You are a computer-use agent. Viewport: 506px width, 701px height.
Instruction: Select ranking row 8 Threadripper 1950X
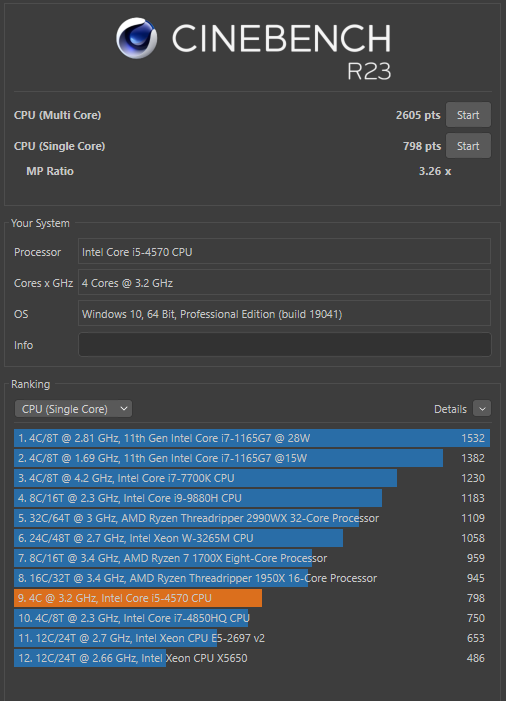coord(252,578)
